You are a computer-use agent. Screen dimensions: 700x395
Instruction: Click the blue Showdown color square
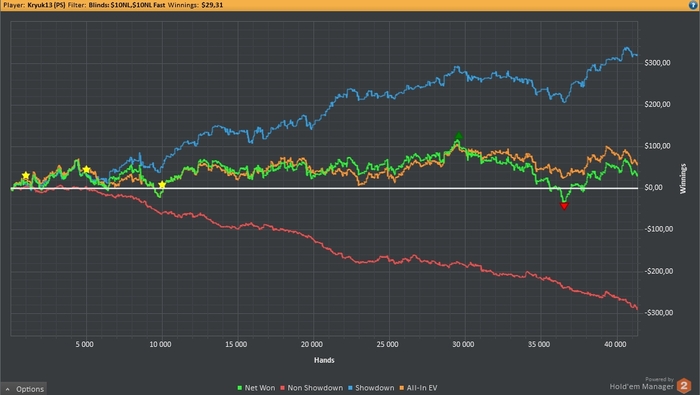click(350, 388)
